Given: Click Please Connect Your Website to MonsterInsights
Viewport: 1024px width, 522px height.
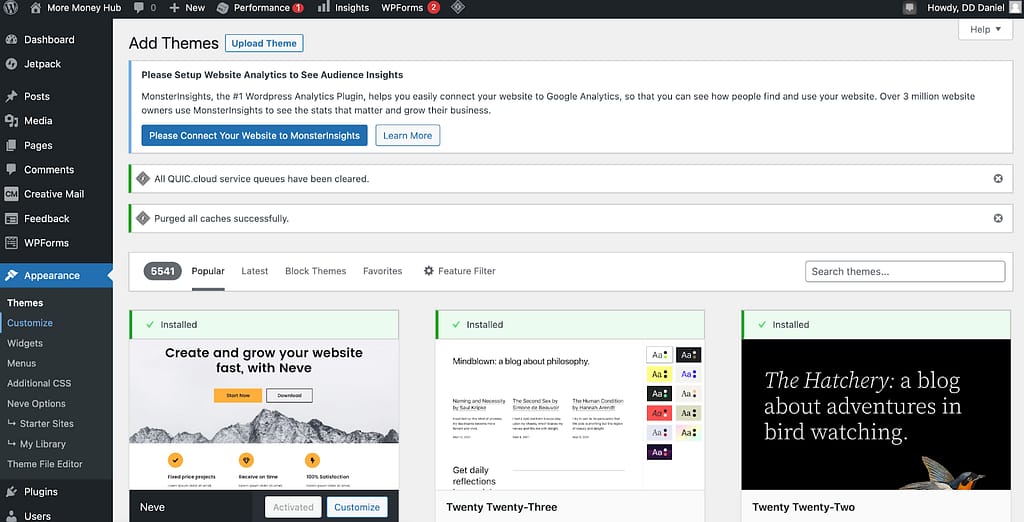Looking at the screenshot, I should (x=255, y=136).
